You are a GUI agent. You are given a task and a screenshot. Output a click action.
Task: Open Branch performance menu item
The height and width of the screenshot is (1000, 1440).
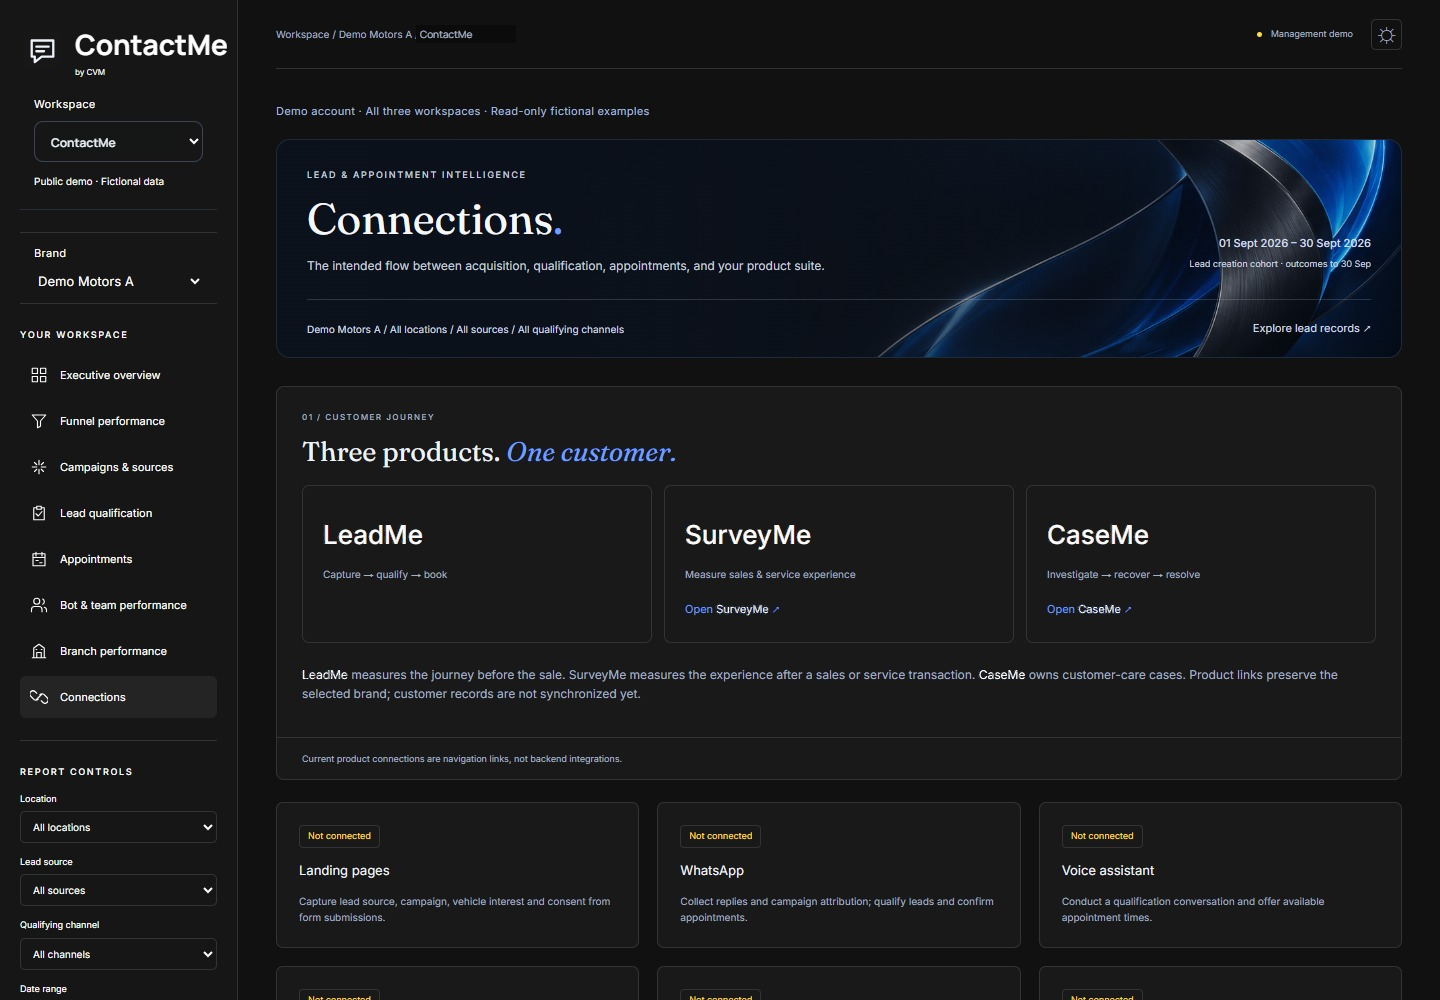118,651
